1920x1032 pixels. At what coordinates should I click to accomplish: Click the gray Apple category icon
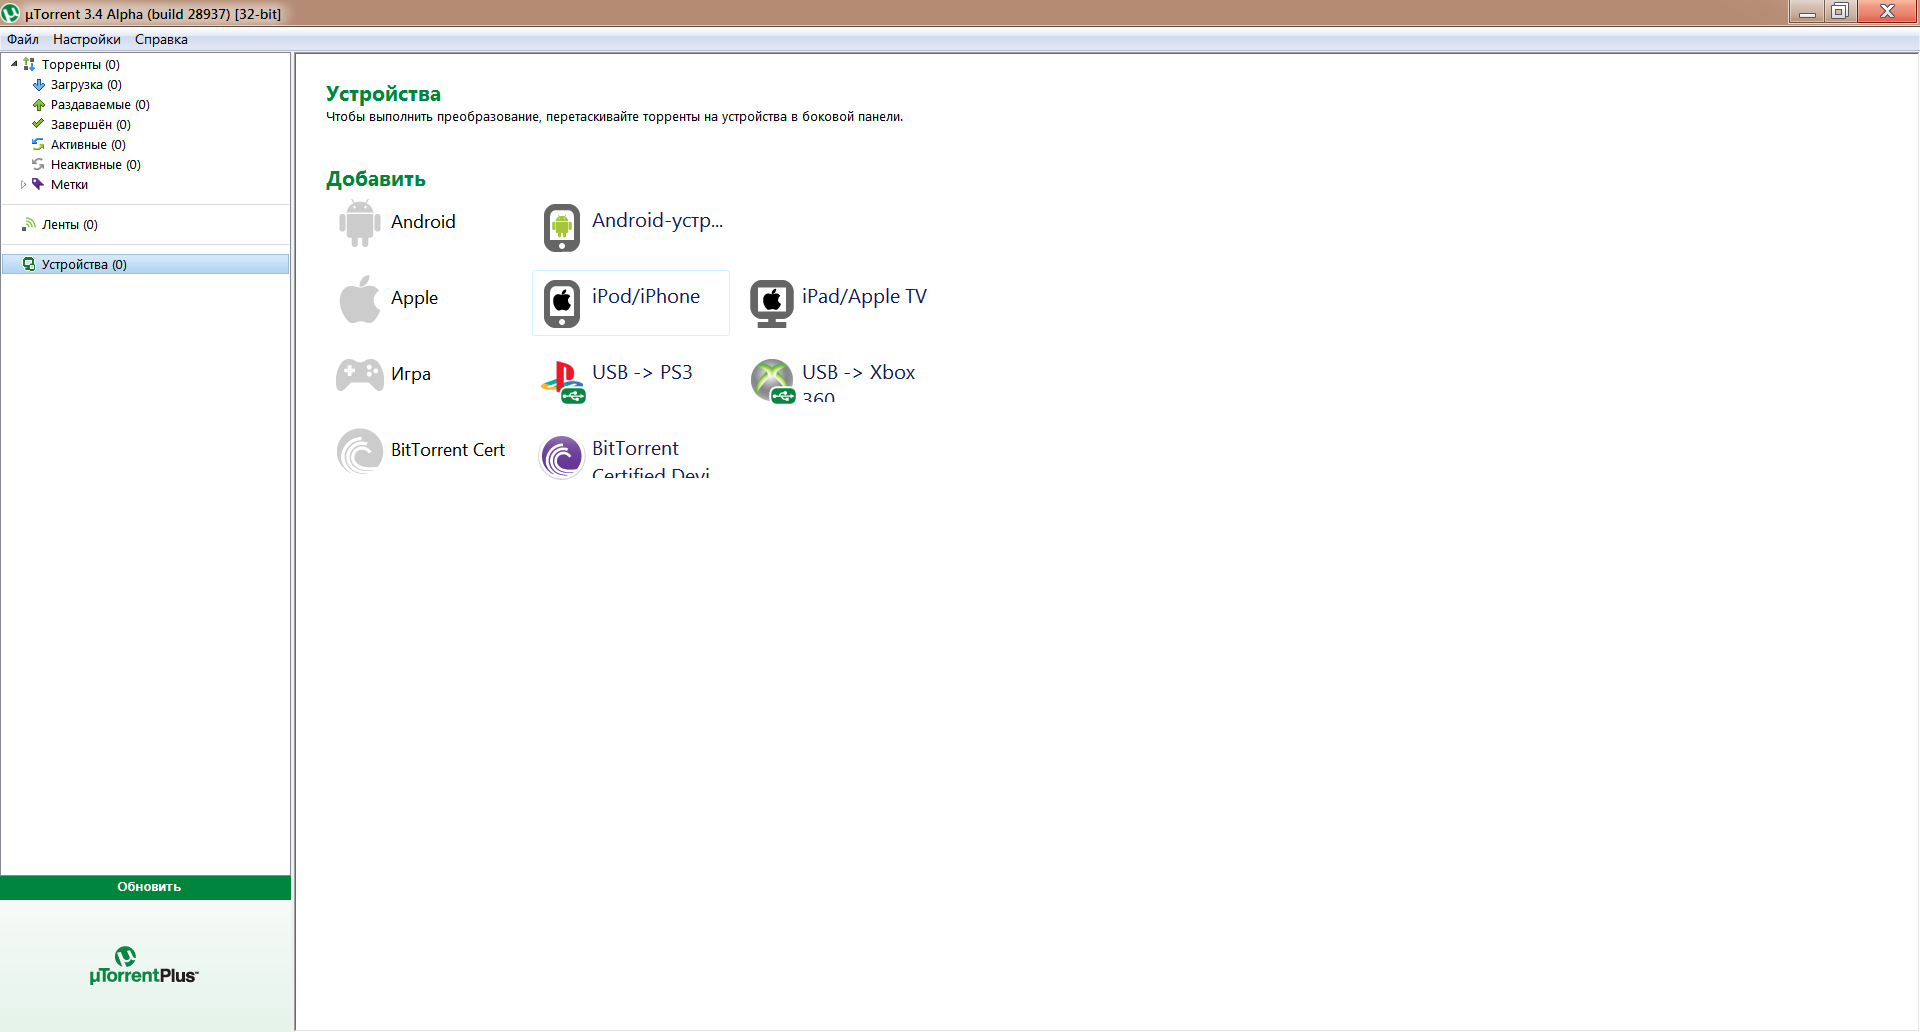coord(359,299)
